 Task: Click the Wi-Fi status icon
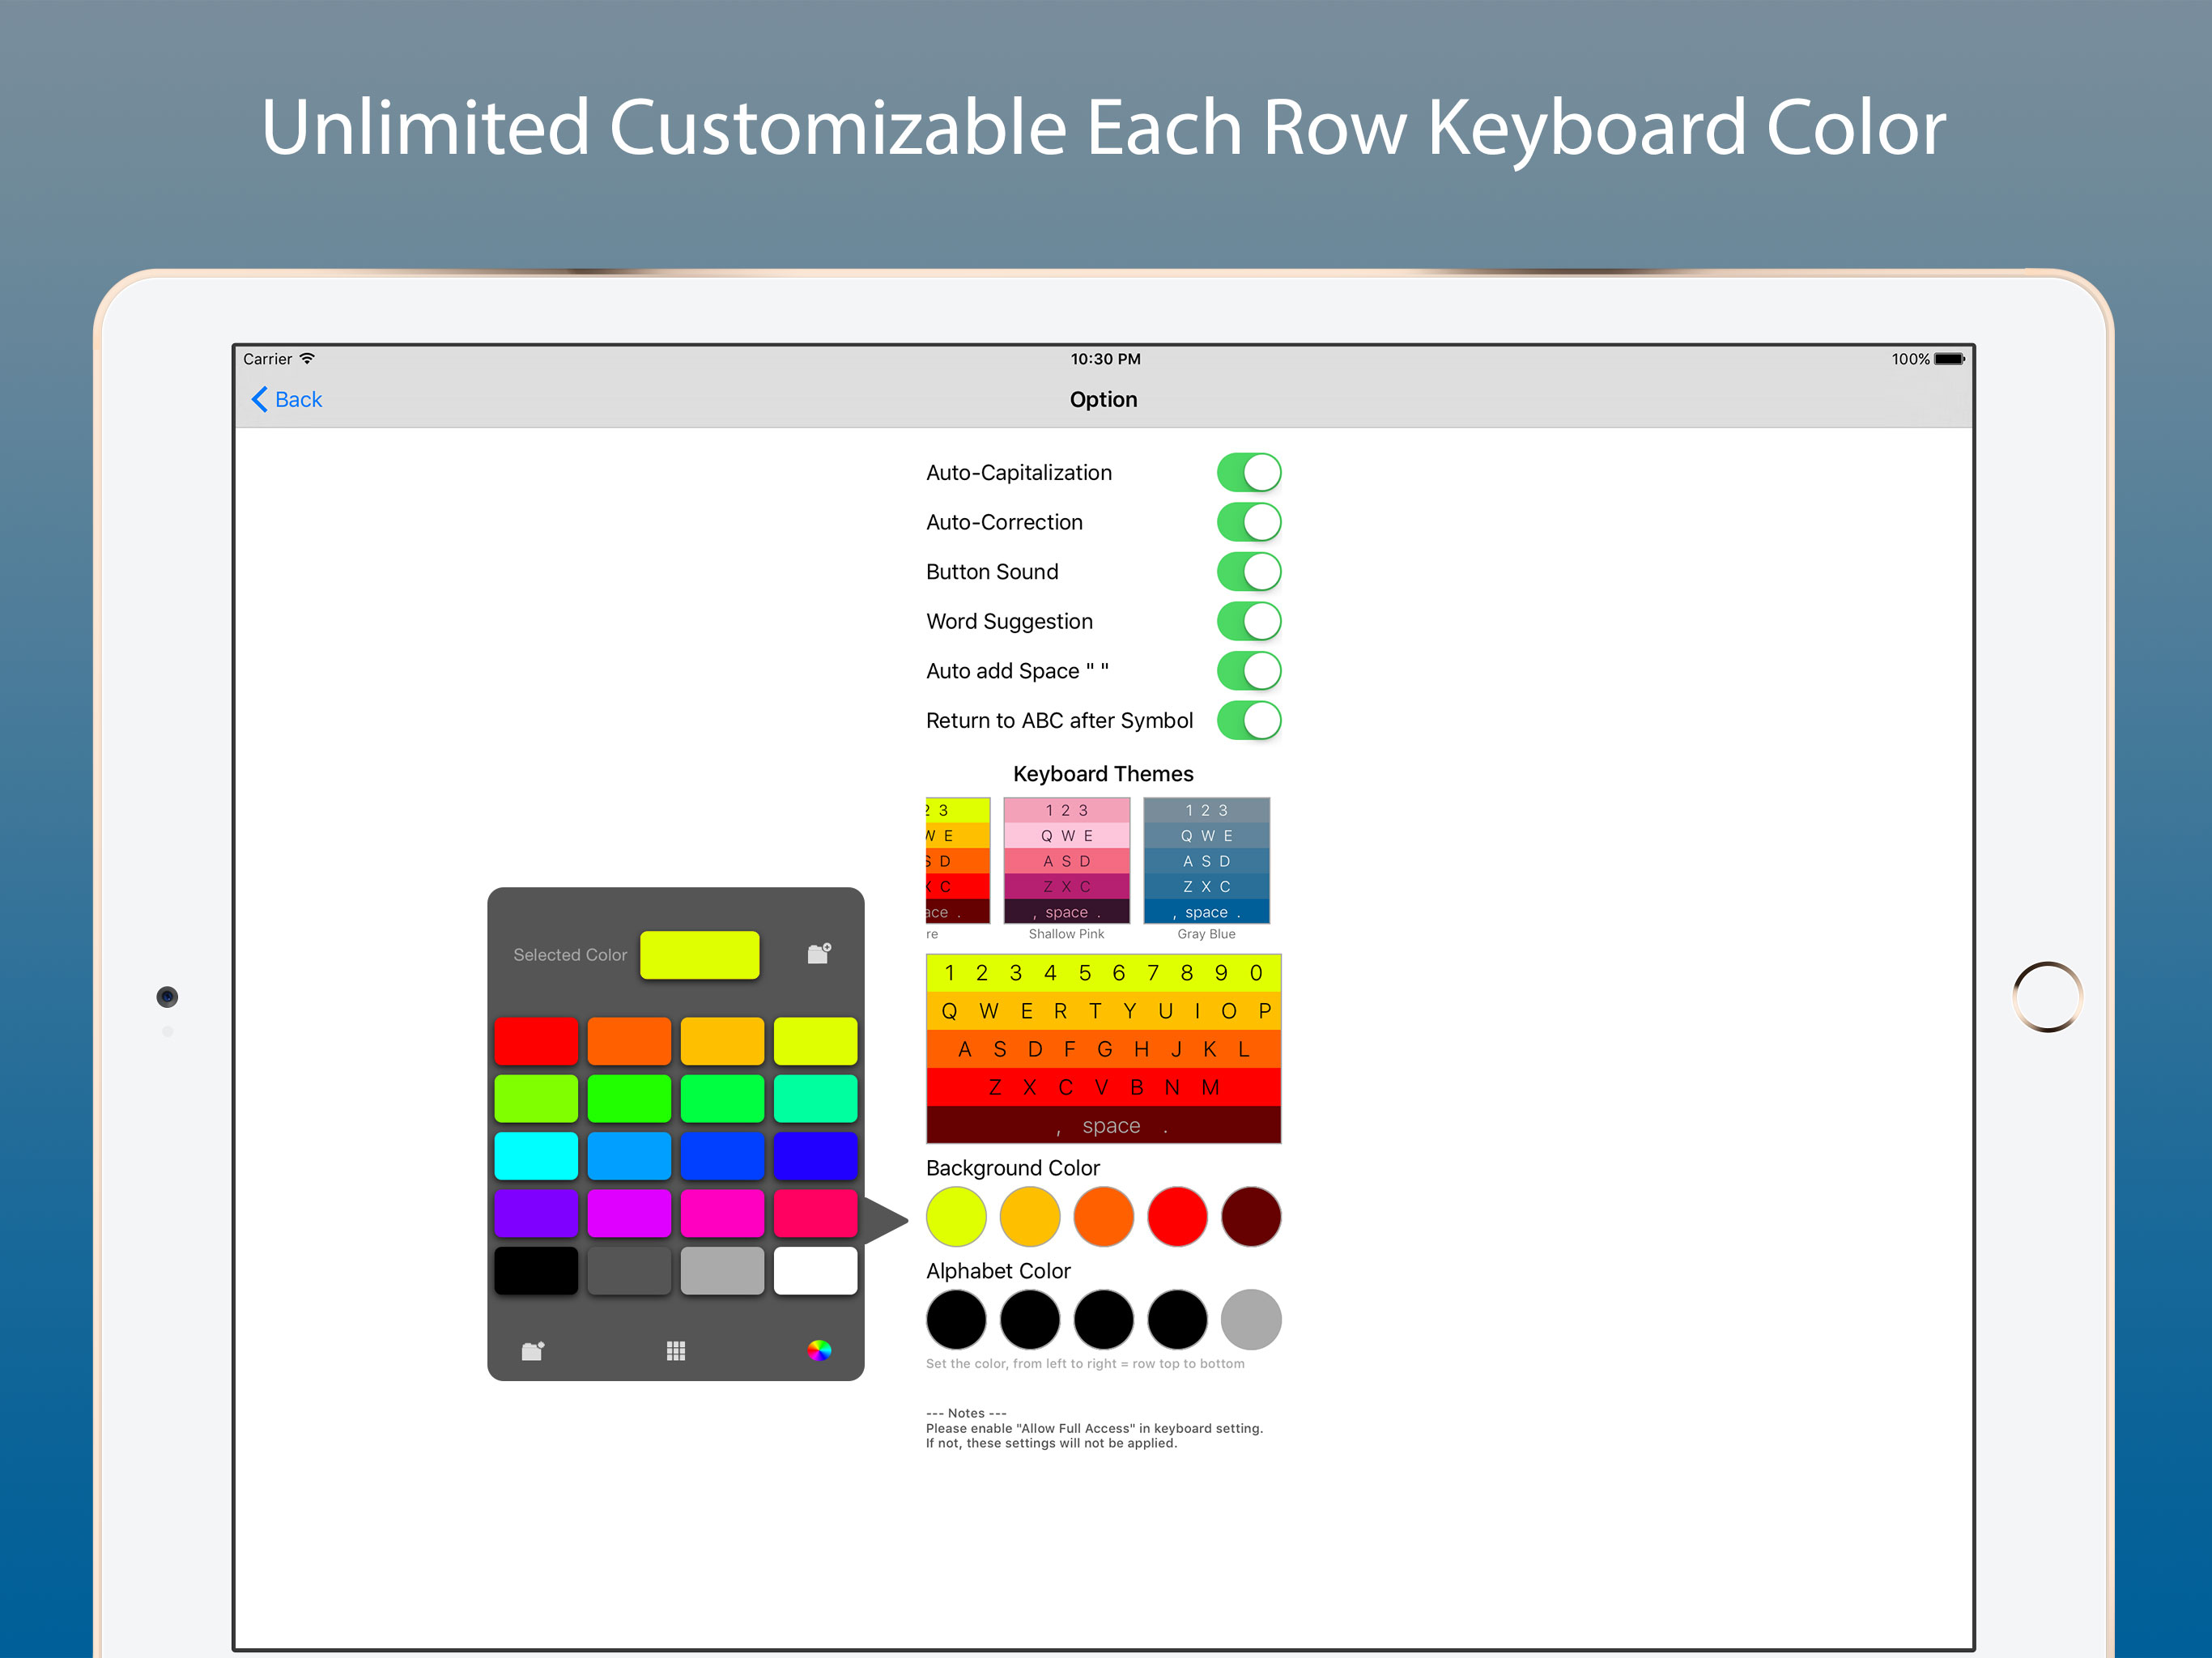(x=308, y=358)
